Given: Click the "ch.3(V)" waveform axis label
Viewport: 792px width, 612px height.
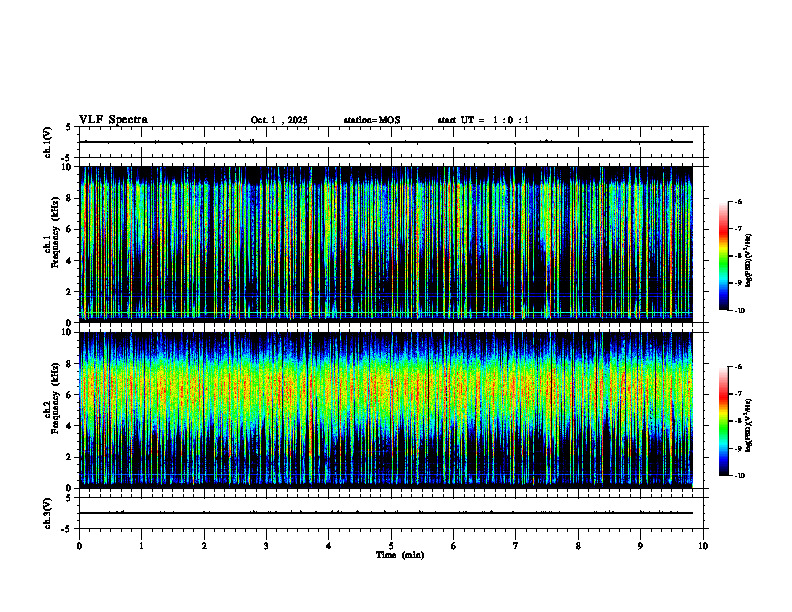Looking at the screenshot, I should click(x=48, y=513).
